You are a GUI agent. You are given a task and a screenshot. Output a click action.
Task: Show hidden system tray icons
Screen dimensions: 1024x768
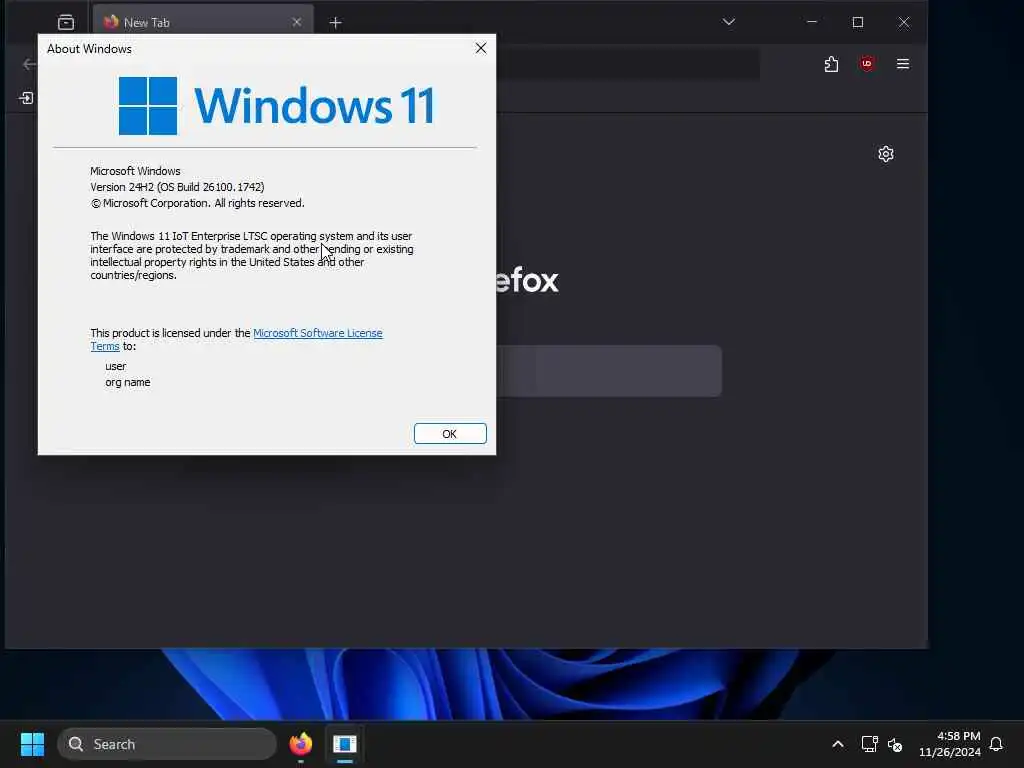click(838, 744)
